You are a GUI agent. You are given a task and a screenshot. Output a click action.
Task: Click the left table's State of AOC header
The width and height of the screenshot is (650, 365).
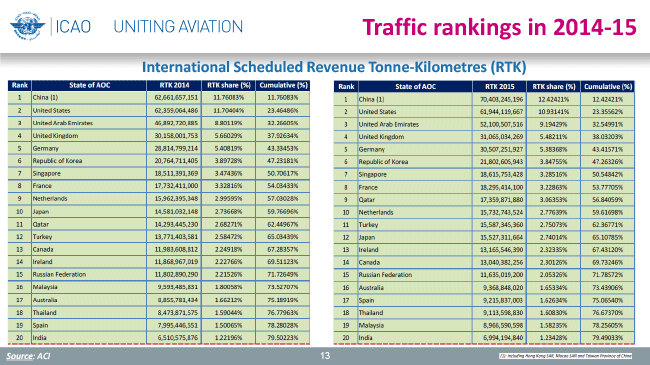tap(90, 85)
